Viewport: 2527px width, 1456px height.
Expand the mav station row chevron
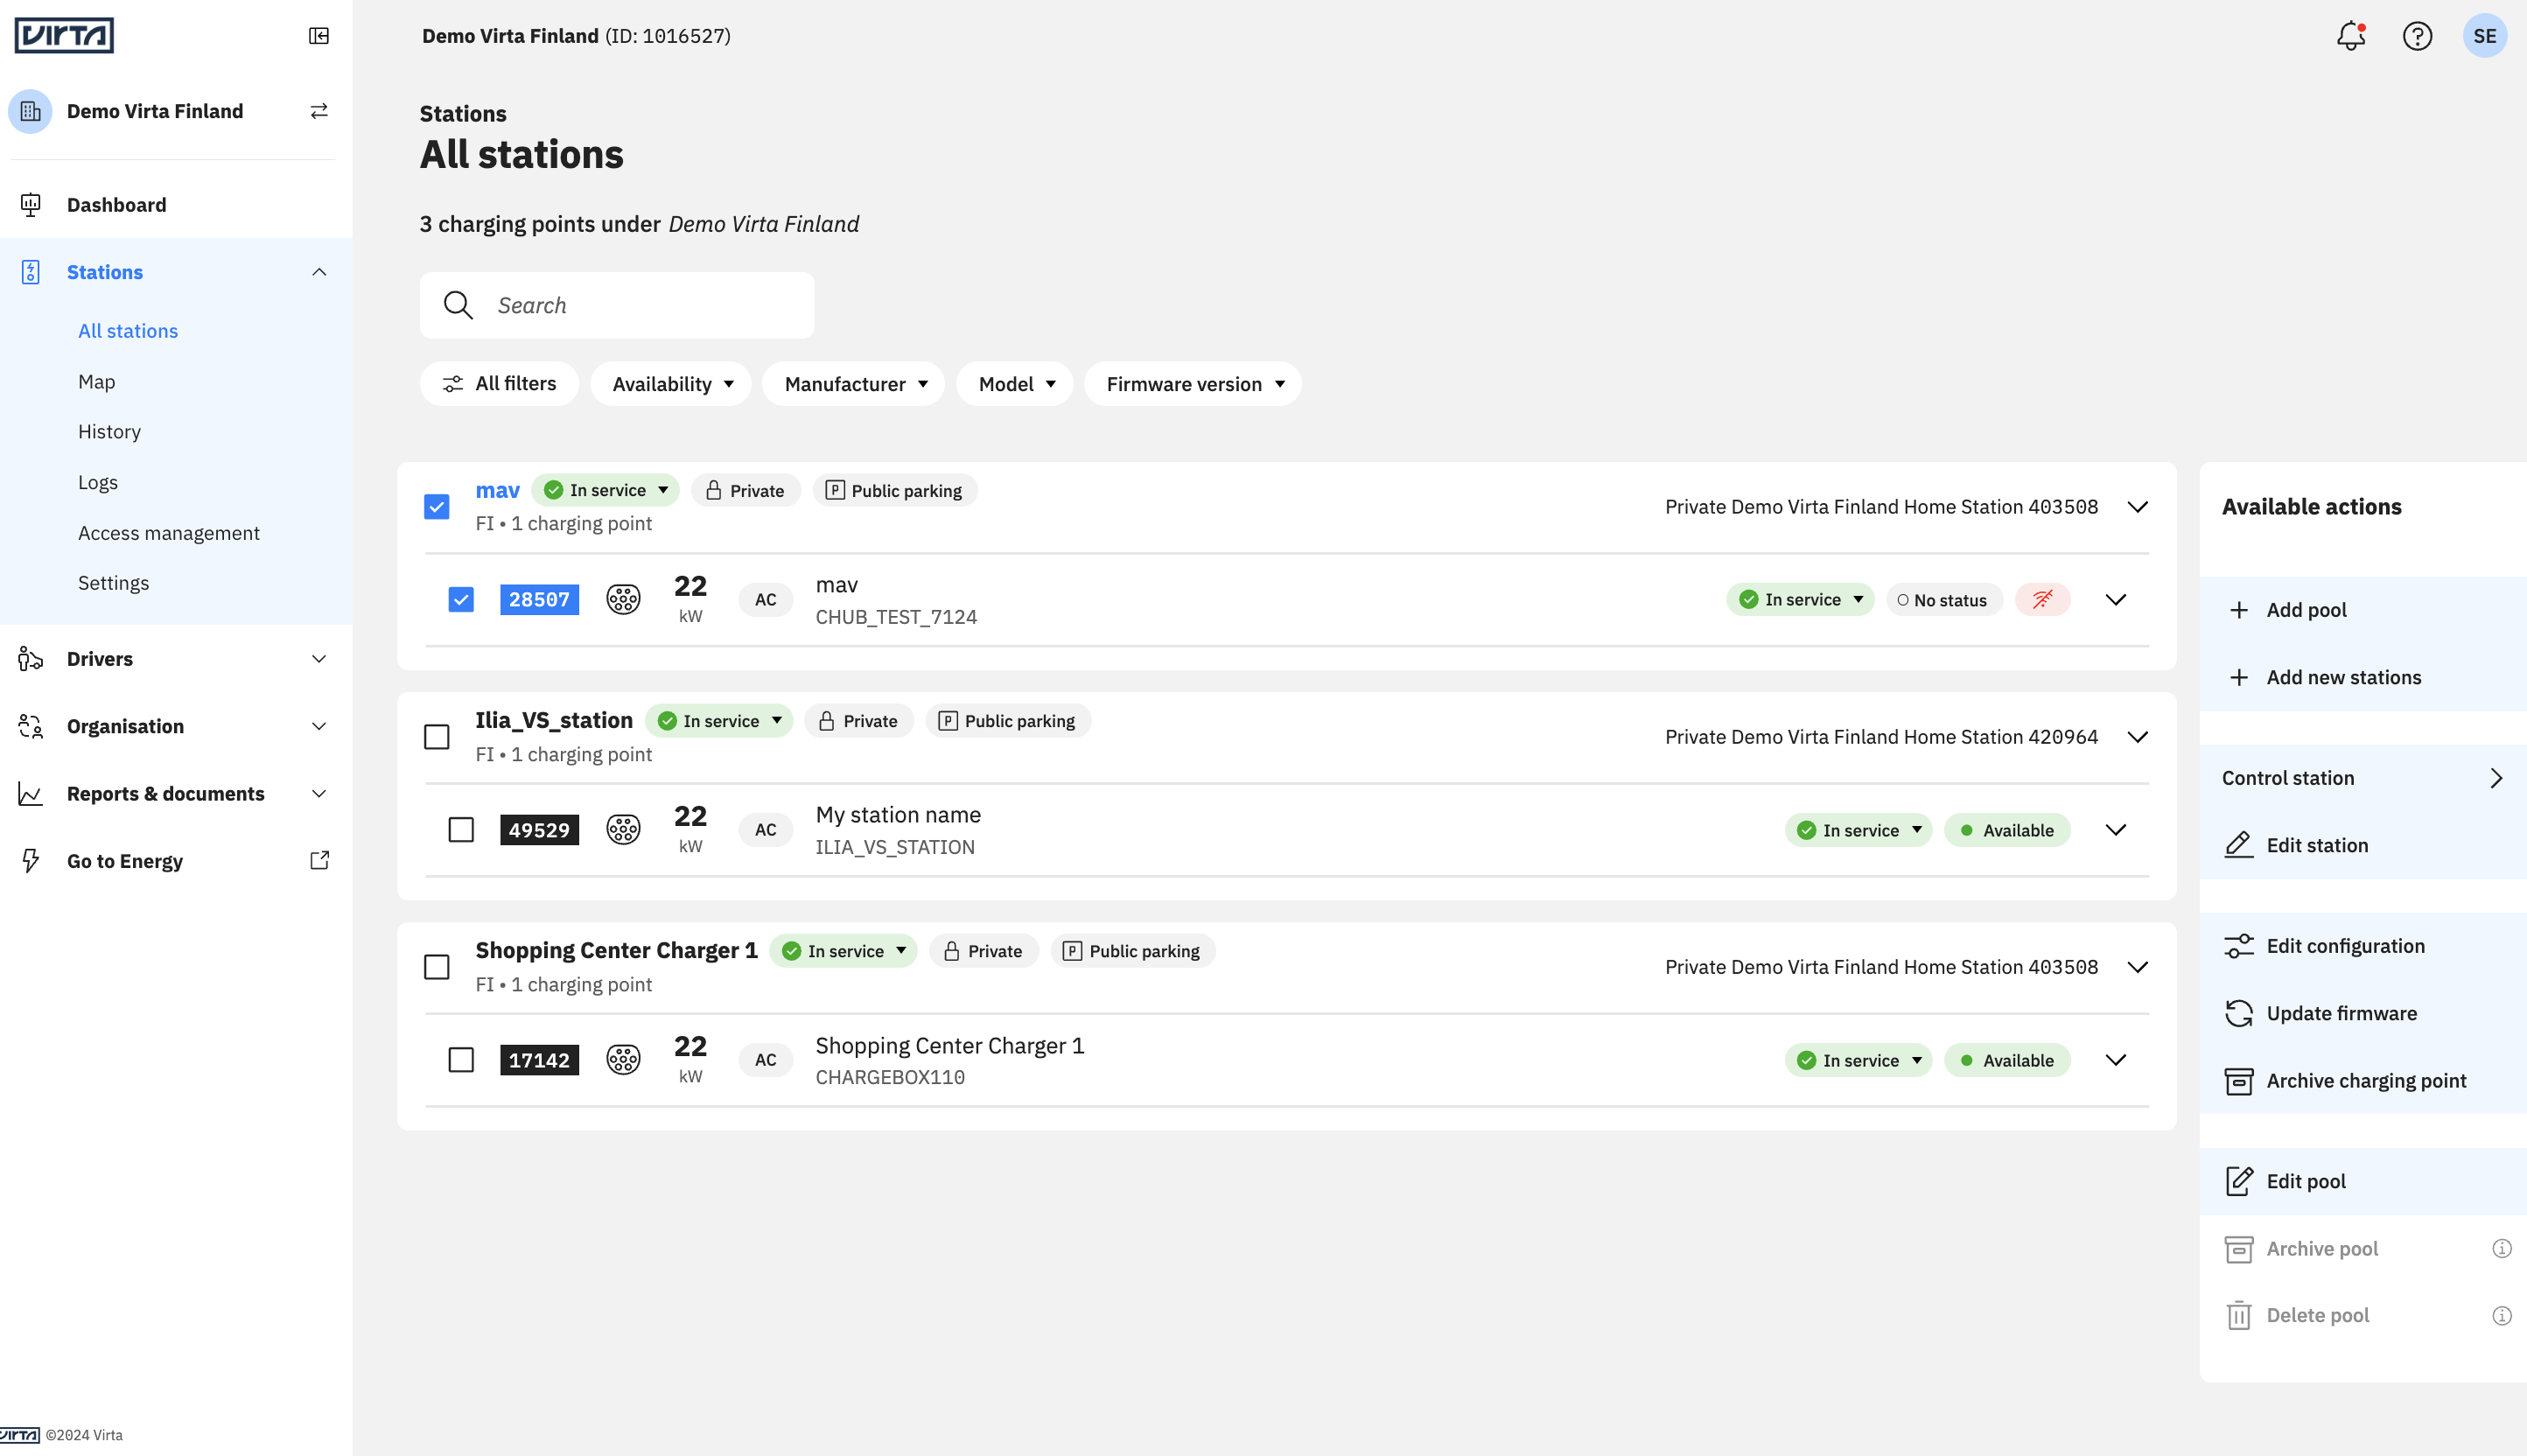[2138, 507]
